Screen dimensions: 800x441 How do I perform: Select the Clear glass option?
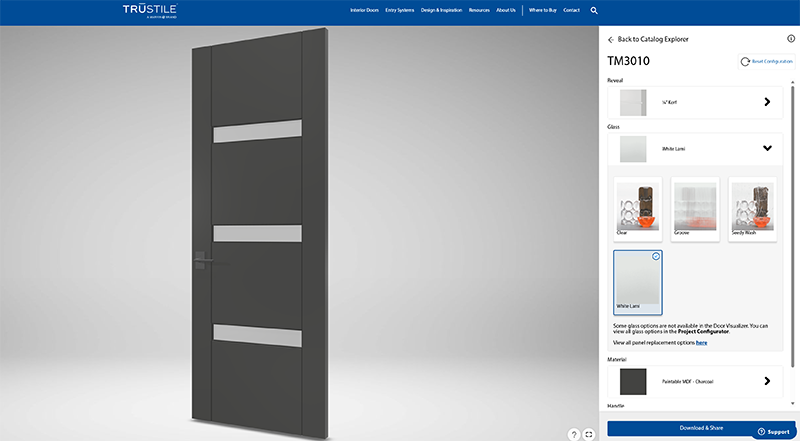pos(637,209)
